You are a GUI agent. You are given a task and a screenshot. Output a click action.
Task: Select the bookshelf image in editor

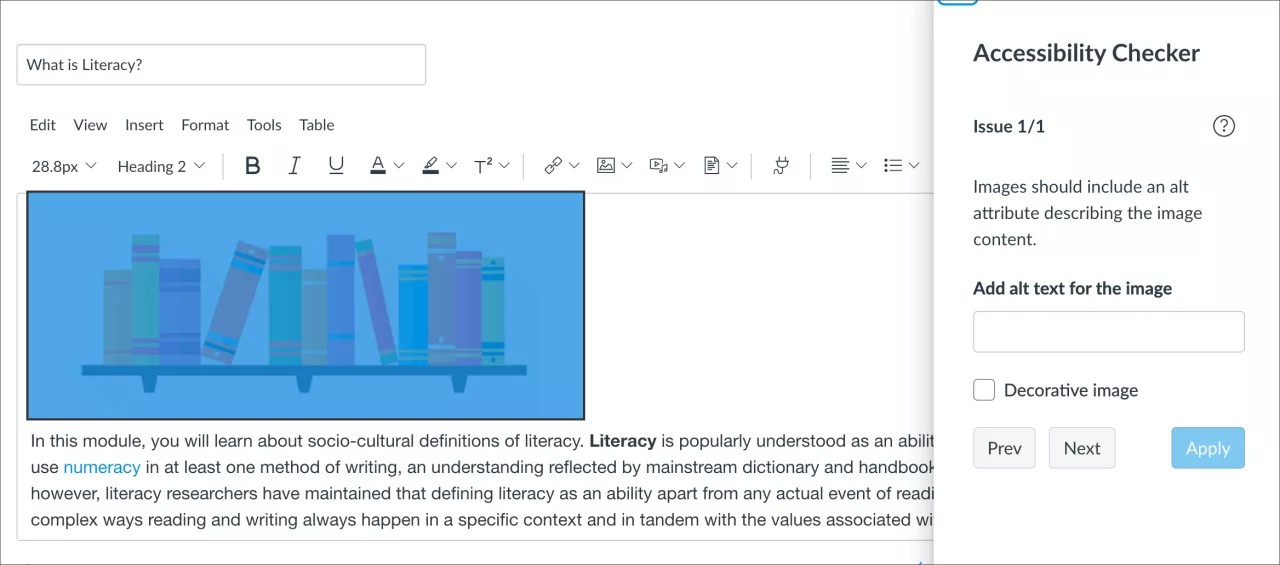tap(305, 305)
